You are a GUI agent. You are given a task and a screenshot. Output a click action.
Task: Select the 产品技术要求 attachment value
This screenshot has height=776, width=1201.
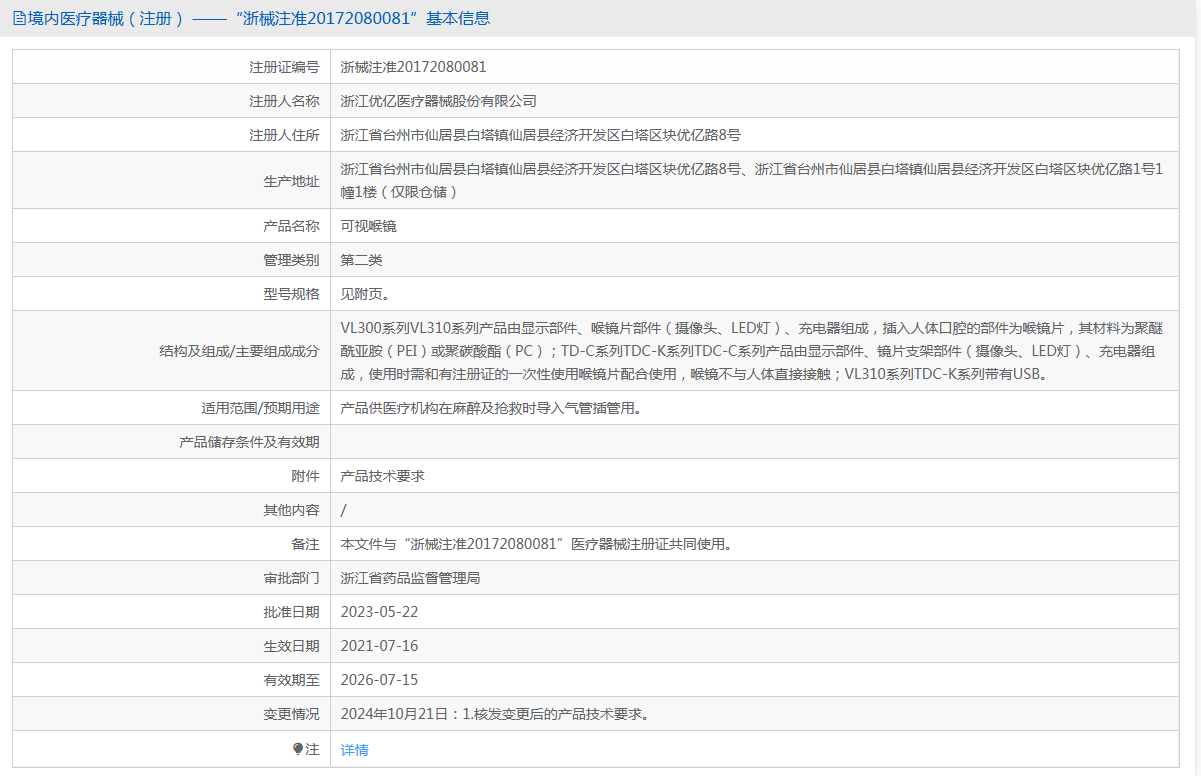pos(383,476)
